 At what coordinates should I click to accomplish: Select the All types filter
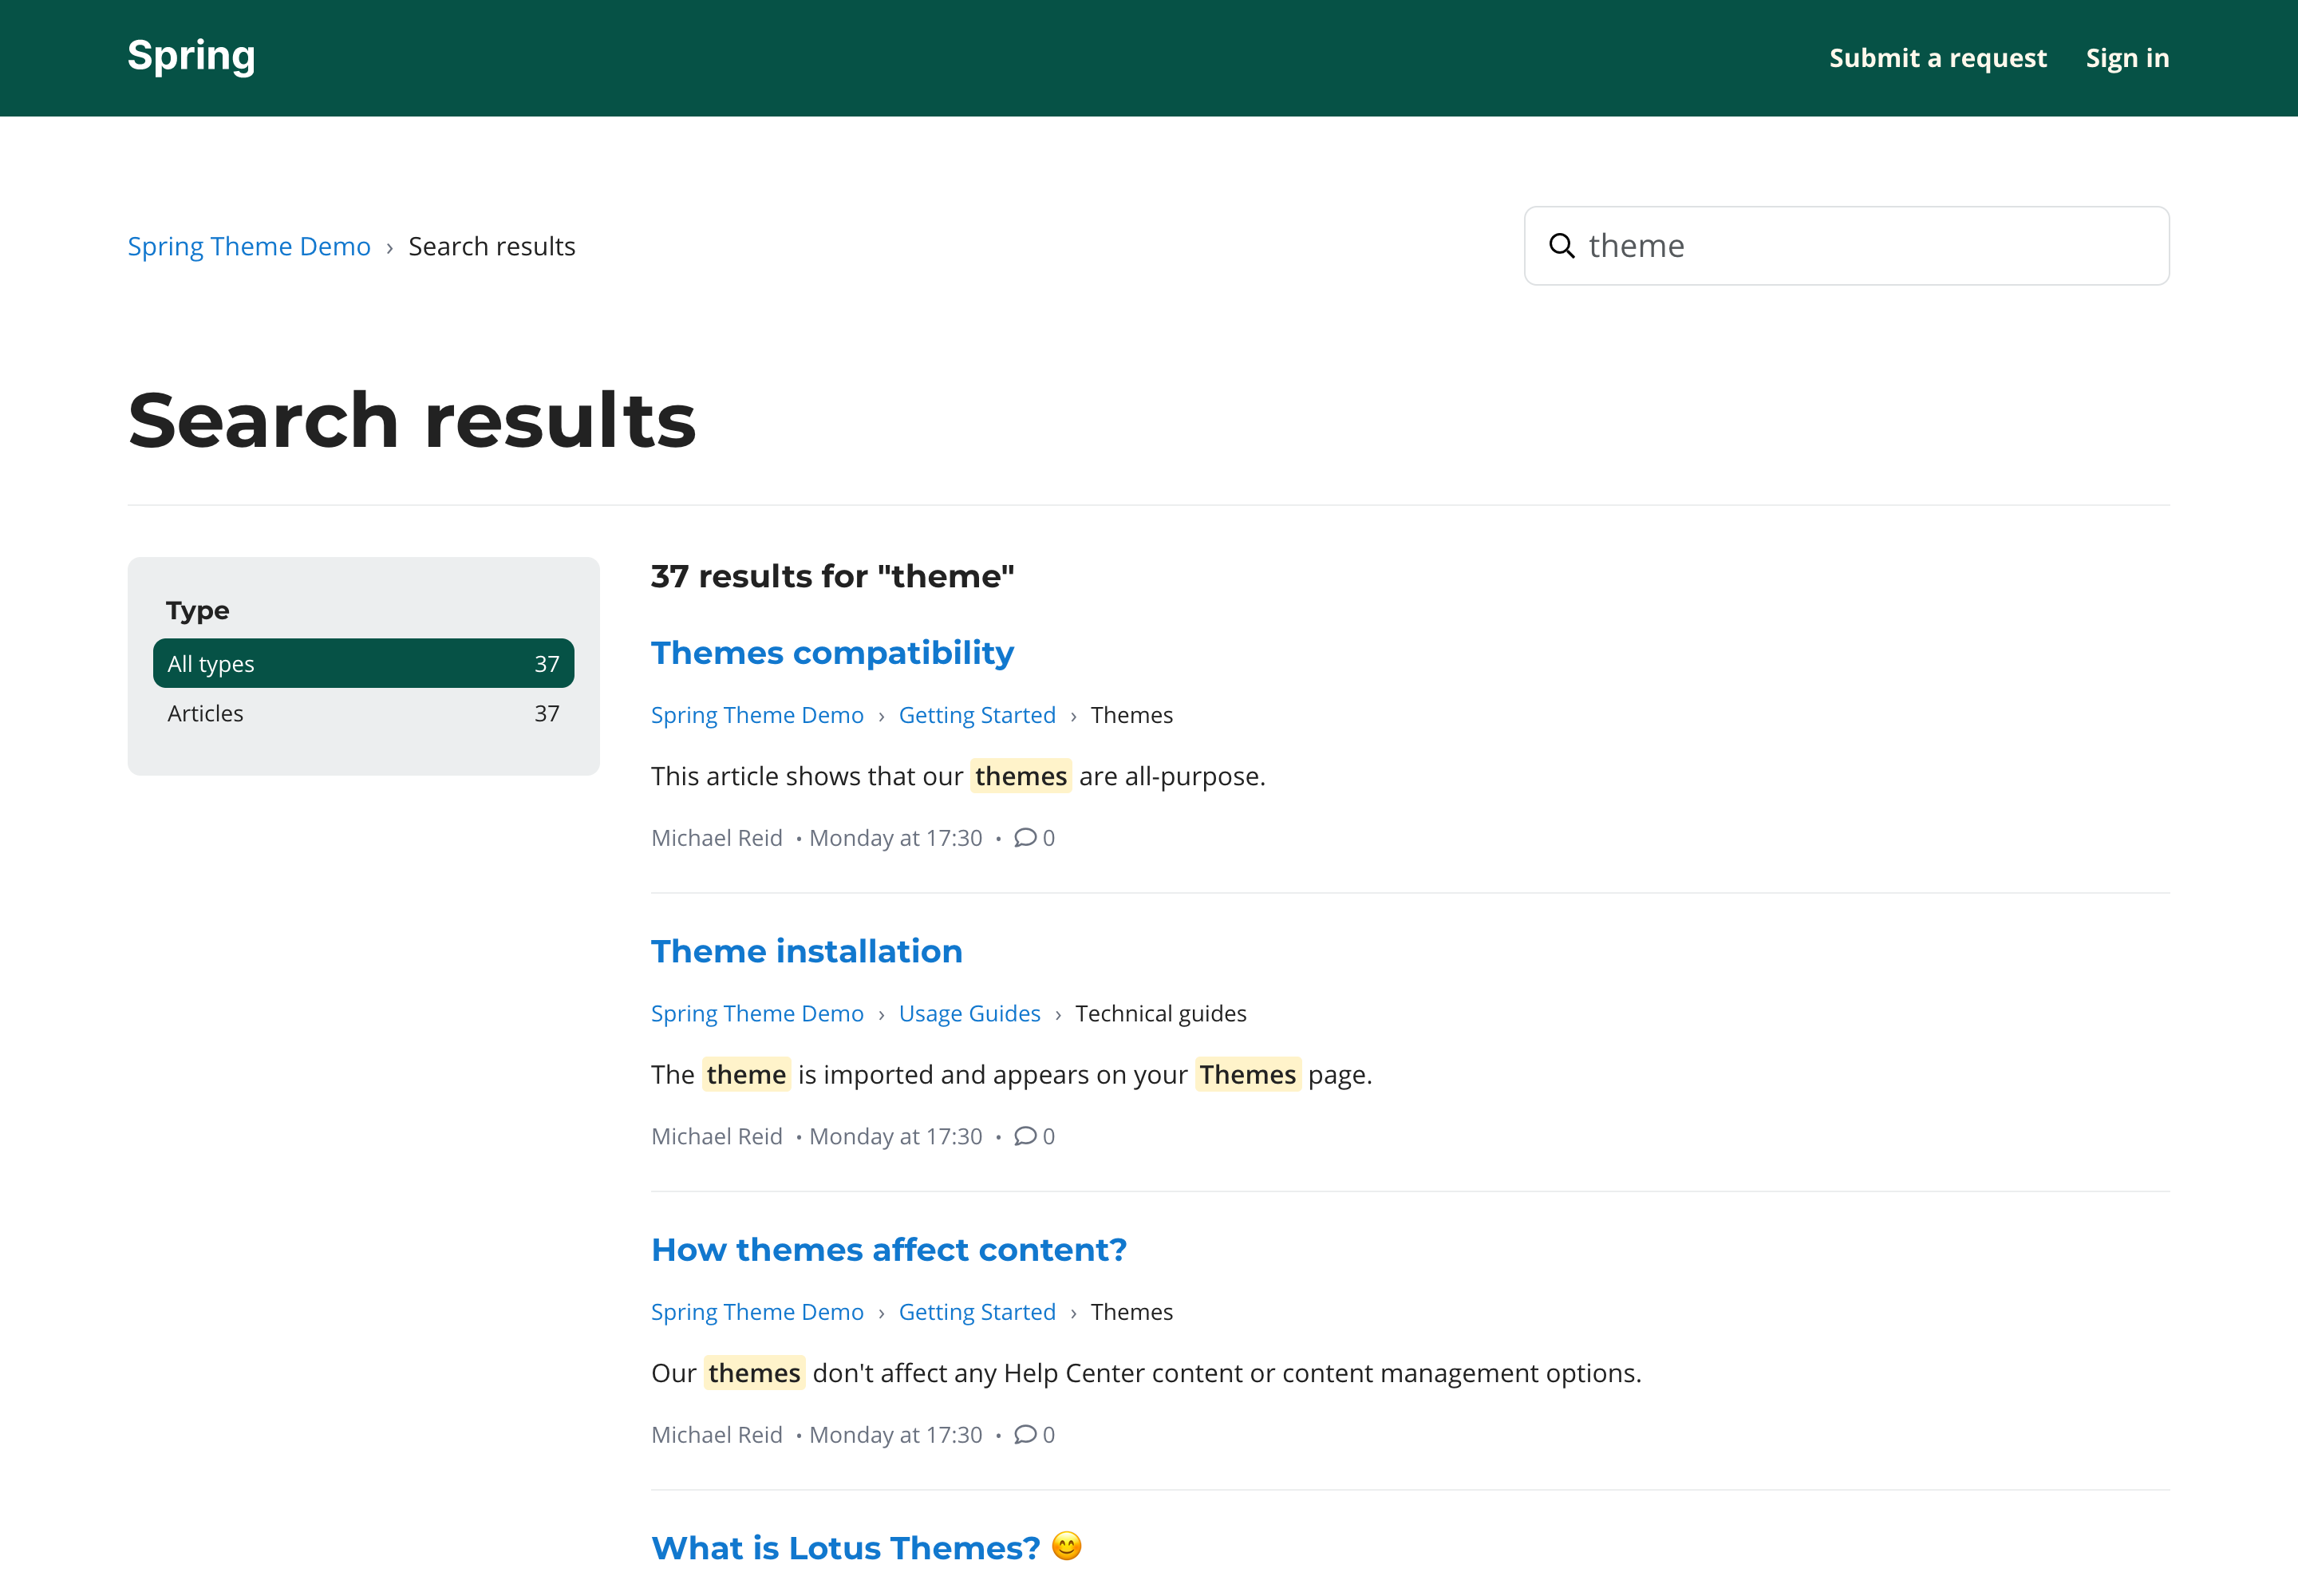pos(363,663)
